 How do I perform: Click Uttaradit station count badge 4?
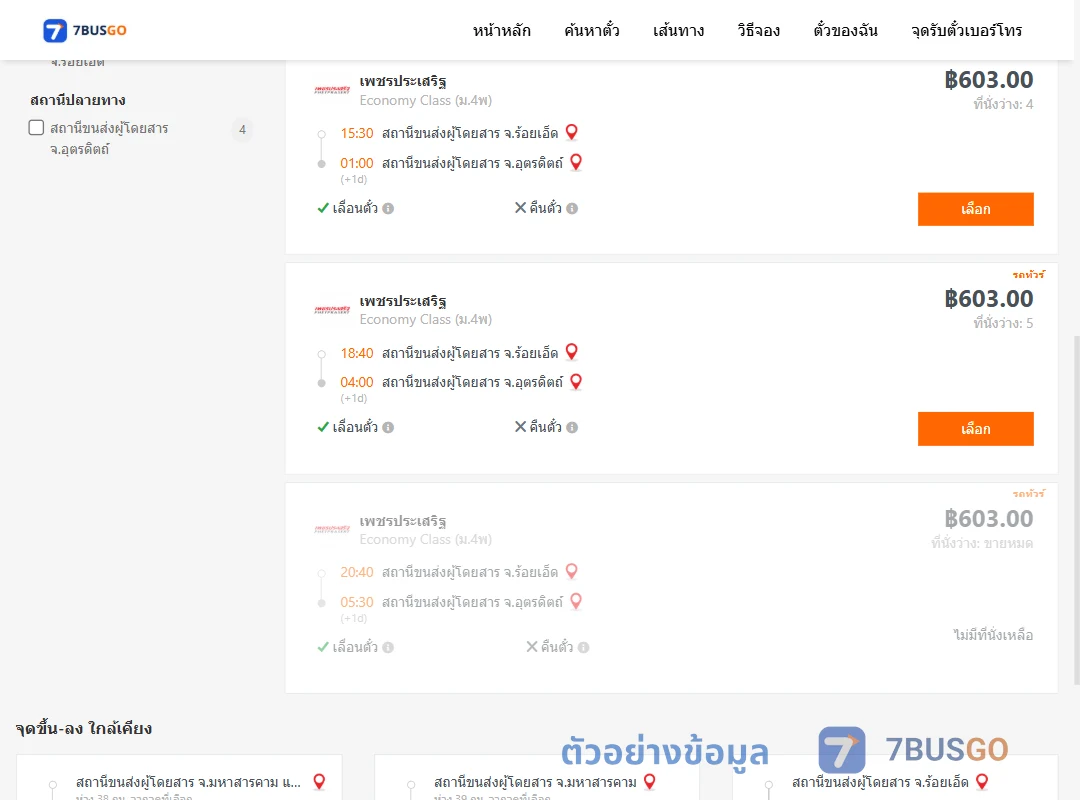242,130
